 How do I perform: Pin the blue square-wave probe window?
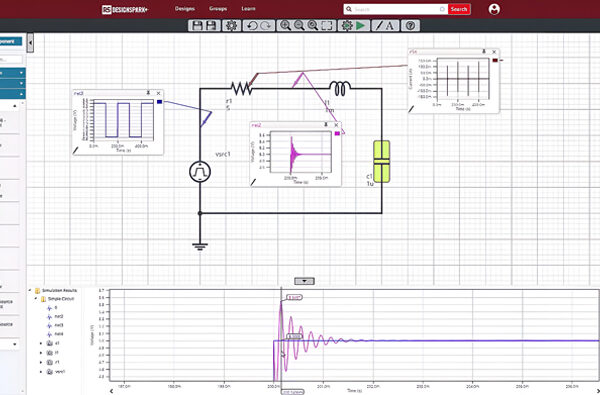click(x=148, y=93)
